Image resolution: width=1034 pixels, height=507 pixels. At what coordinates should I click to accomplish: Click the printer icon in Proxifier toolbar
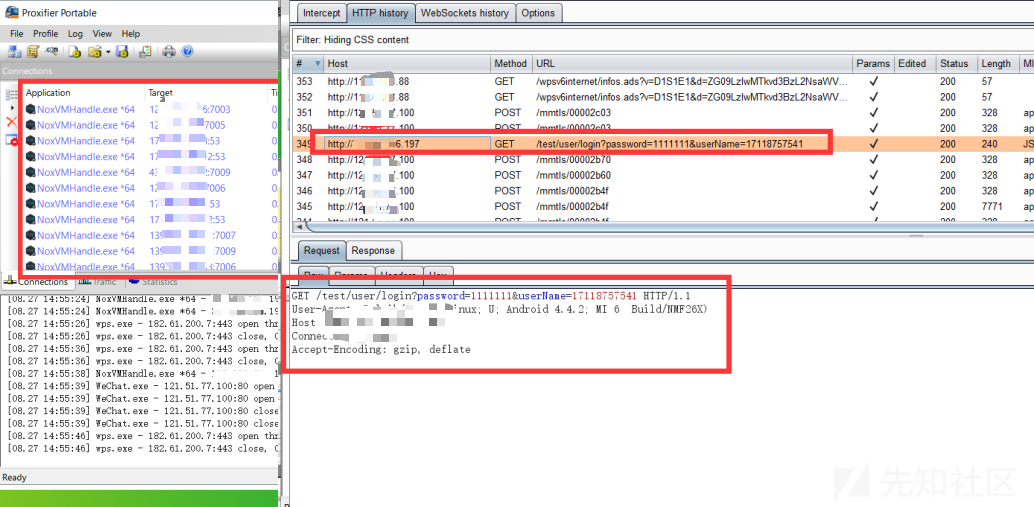tap(169, 52)
